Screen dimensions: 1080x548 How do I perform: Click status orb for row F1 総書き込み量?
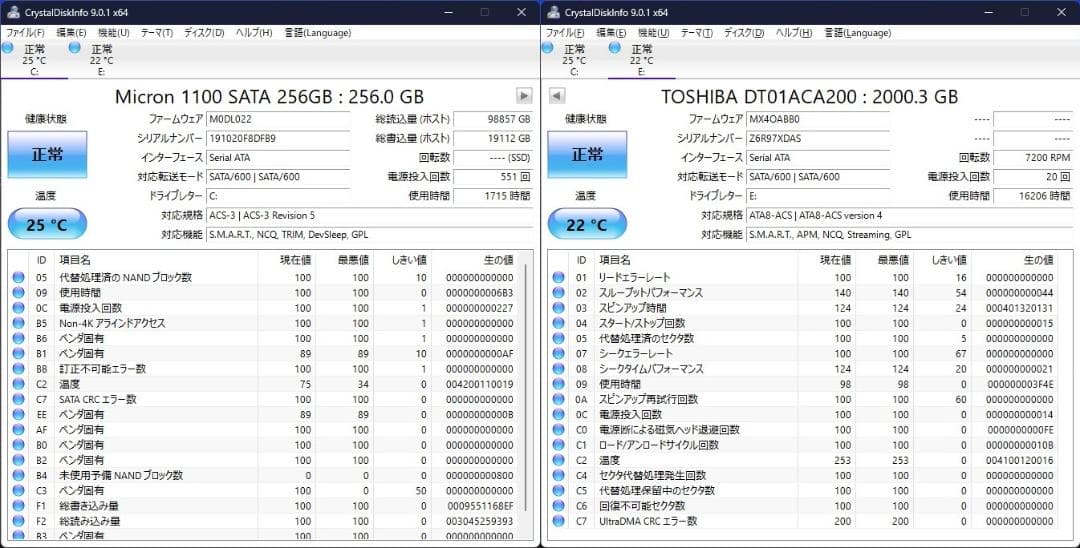pyautogui.click(x=19, y=506)
